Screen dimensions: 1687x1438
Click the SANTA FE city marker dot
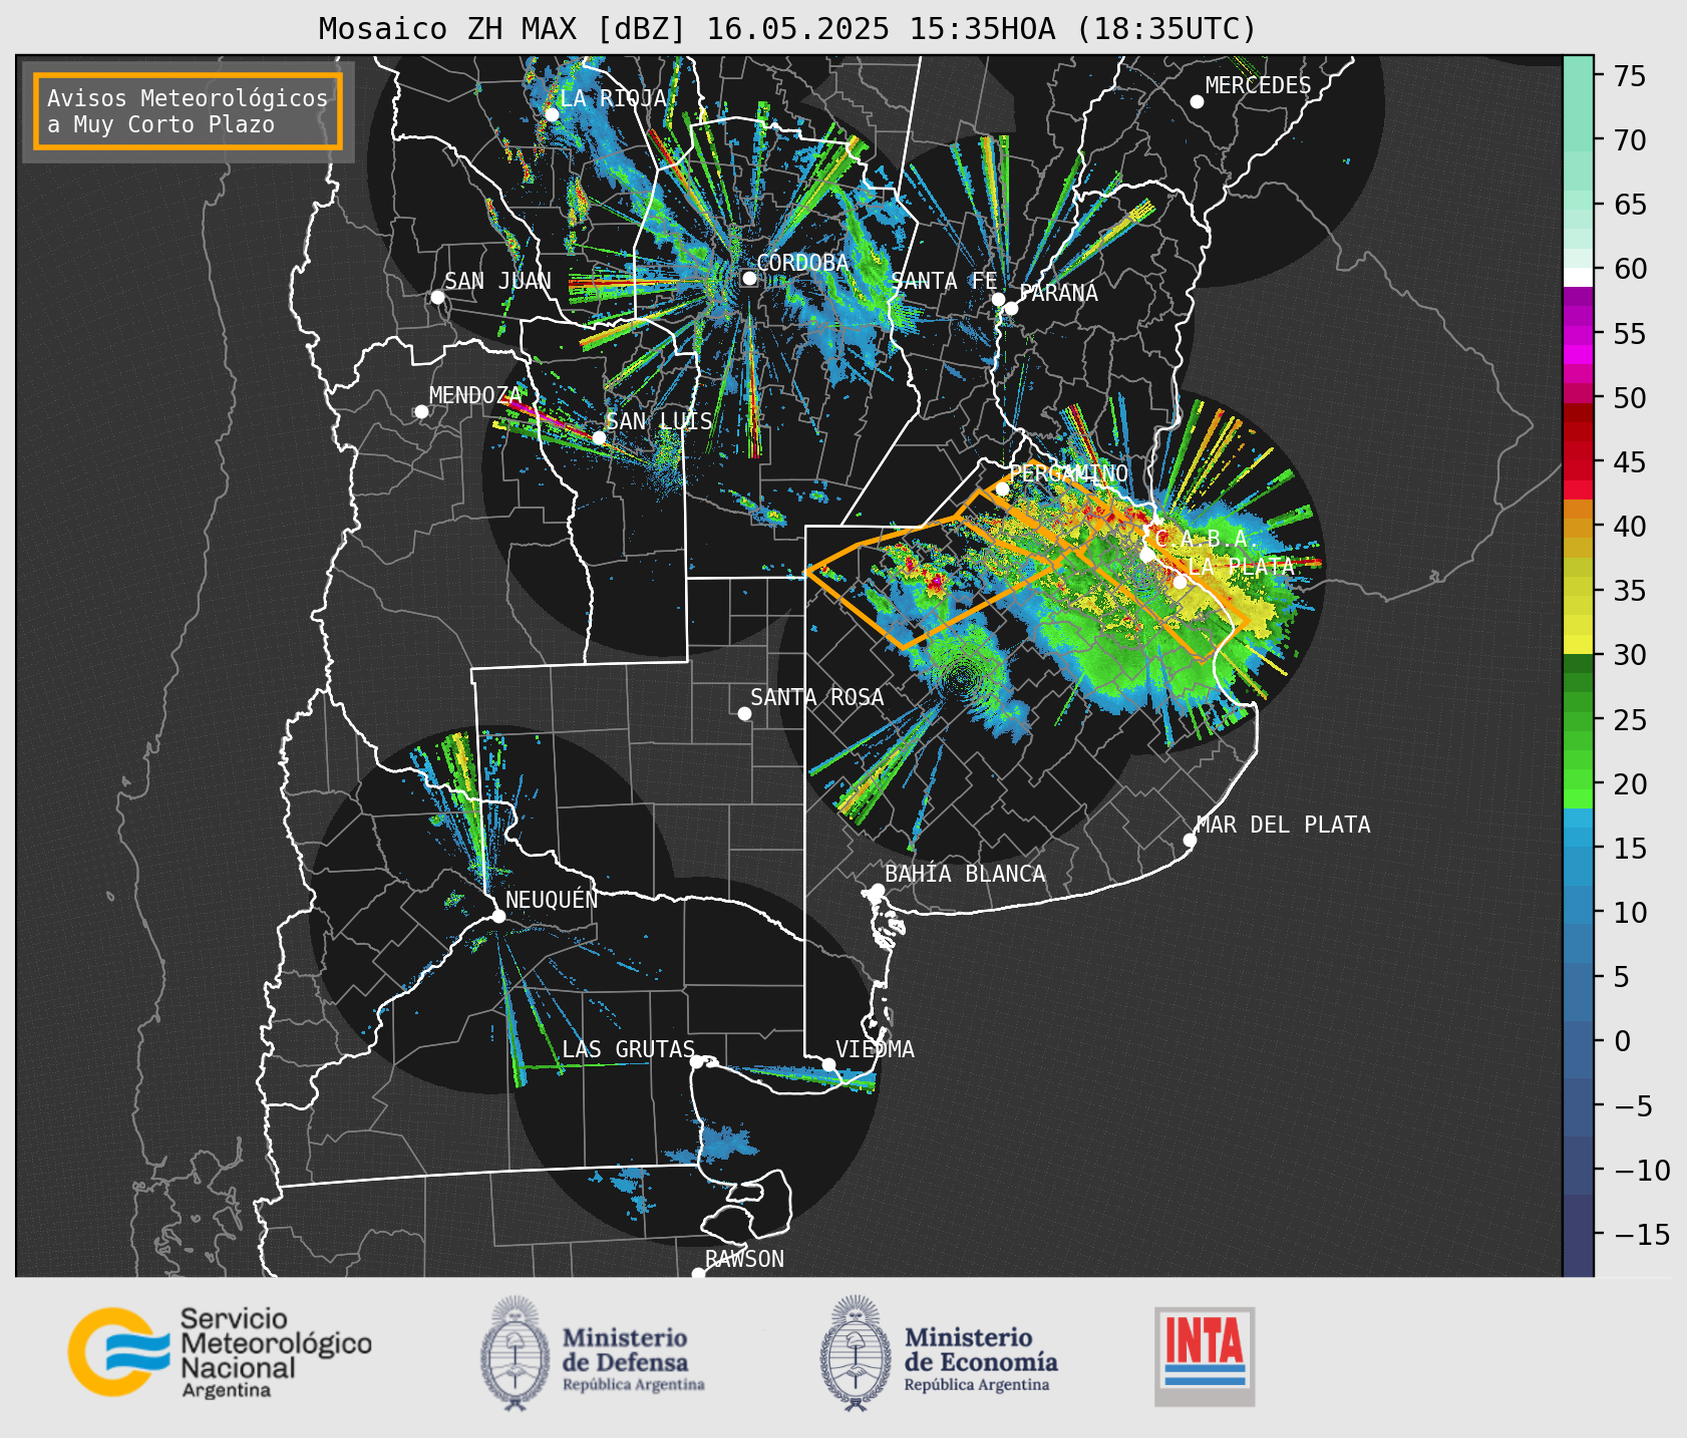tap(998, 299)
